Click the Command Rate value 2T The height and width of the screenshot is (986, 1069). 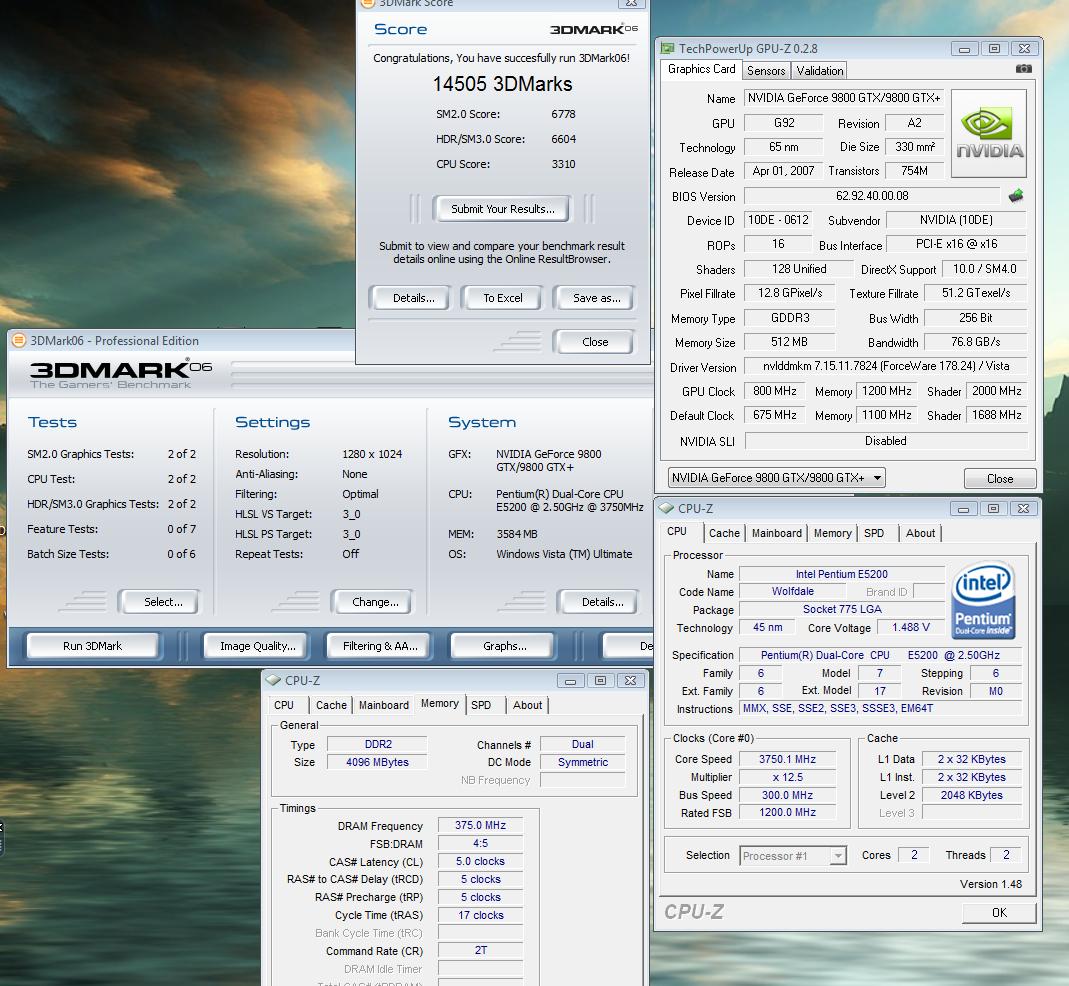[480, 950]
